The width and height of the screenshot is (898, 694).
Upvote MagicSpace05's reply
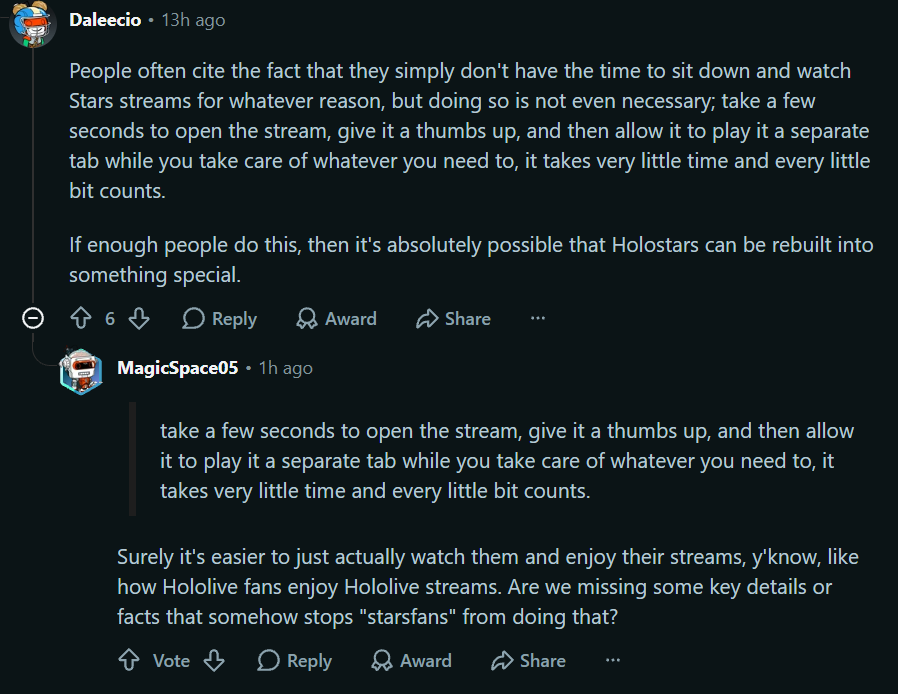click(x=129, y=660)
